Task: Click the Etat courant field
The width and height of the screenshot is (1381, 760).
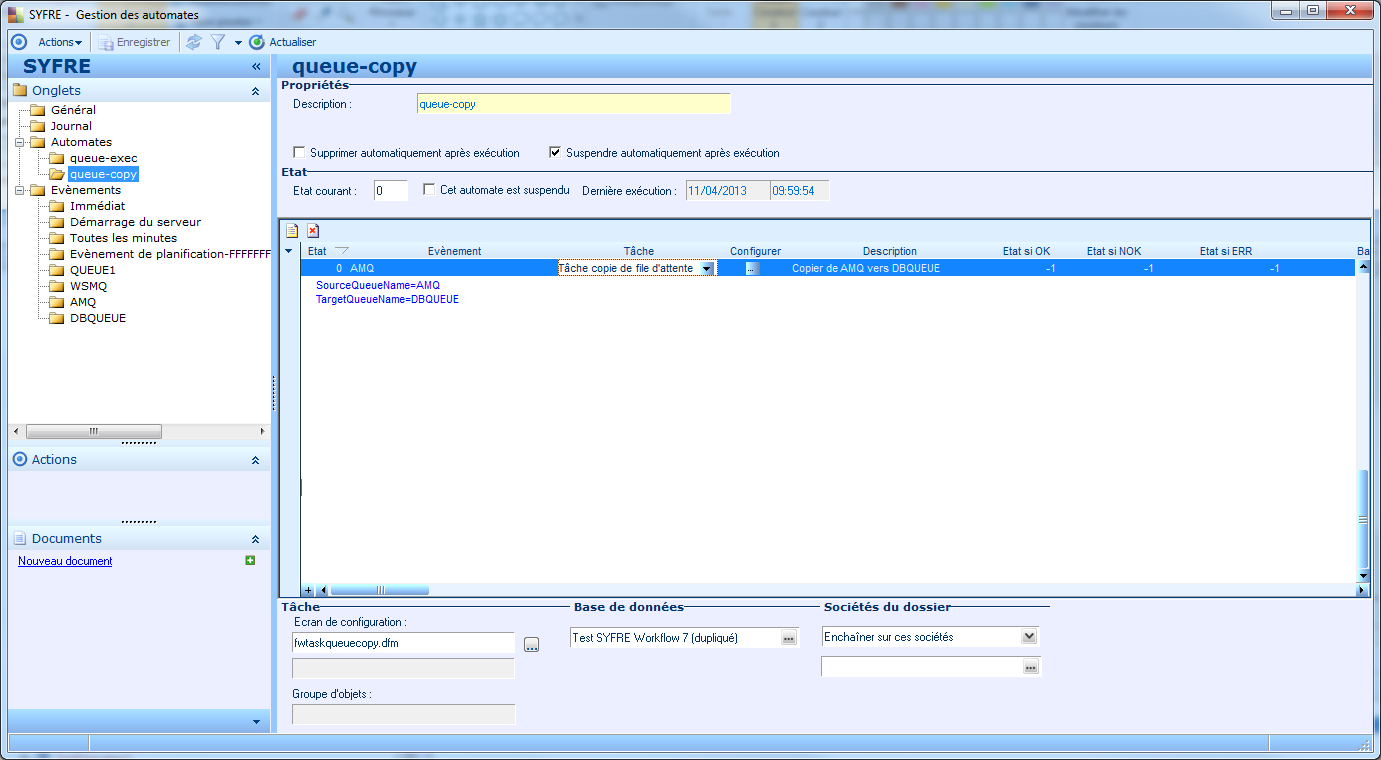Action: (x=391, y=190)
